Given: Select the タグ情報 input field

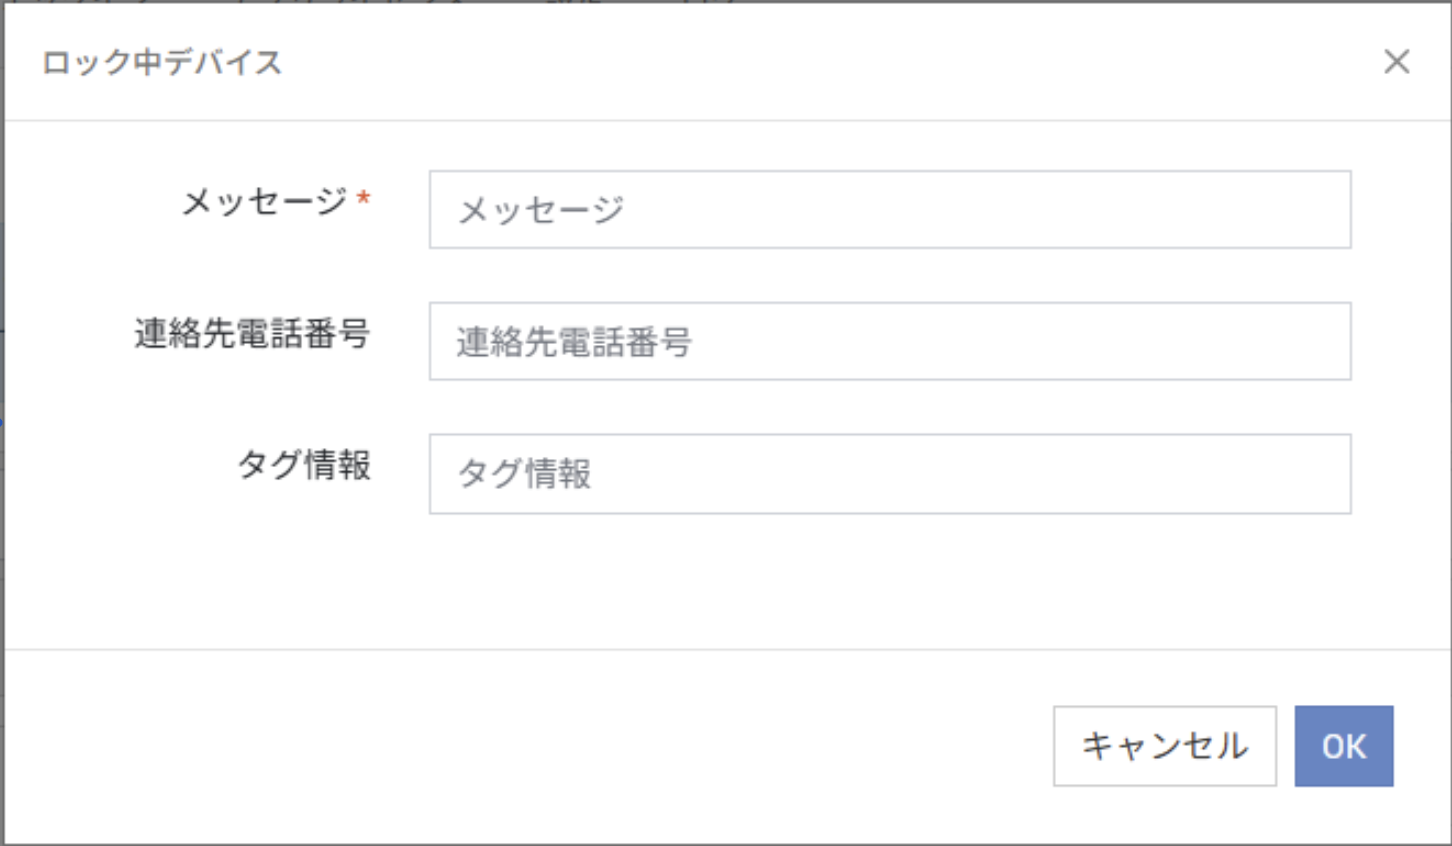Looking at the screenshot, I should pyautogui.click(x=889, y=474).
